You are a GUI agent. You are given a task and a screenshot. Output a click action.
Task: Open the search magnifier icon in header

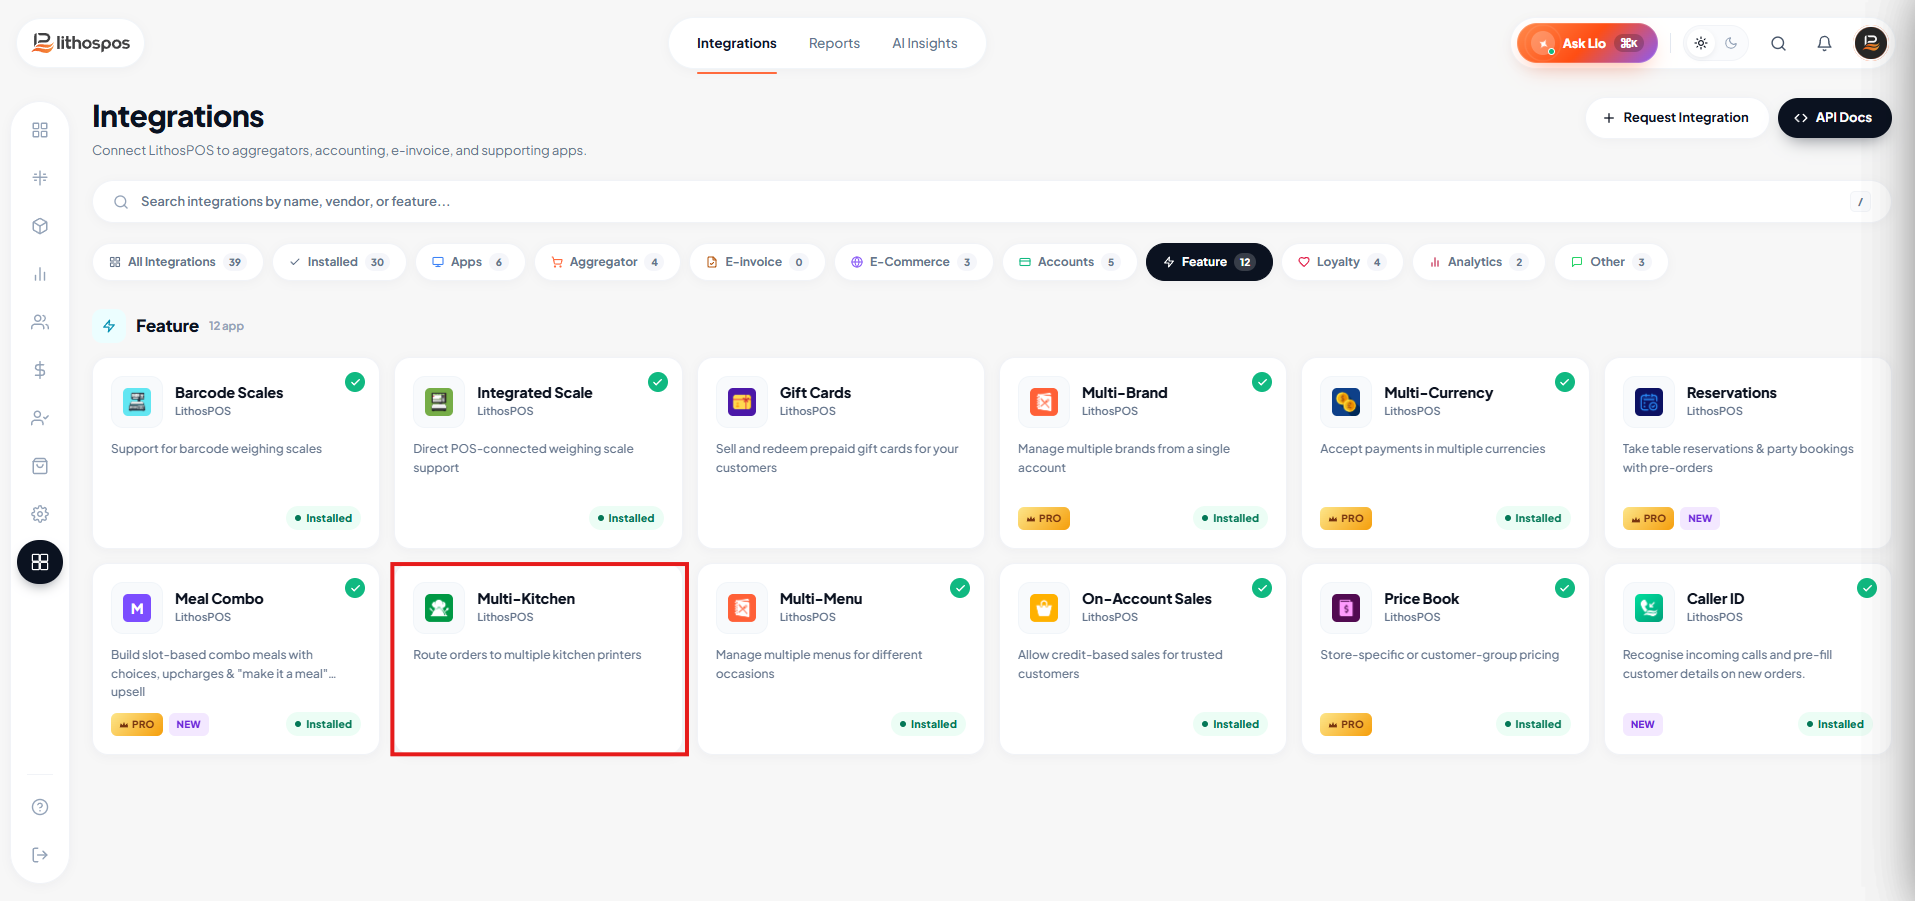pos(1778,43)
